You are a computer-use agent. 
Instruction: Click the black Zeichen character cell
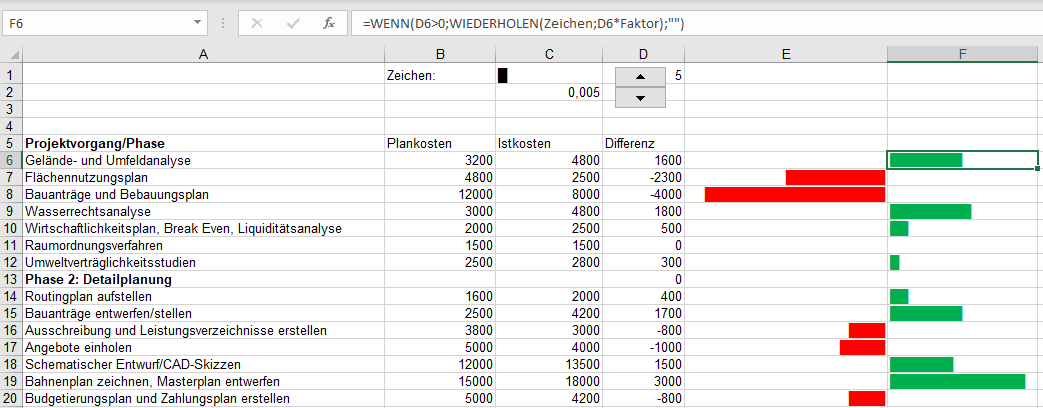click(x=503, y=75)
